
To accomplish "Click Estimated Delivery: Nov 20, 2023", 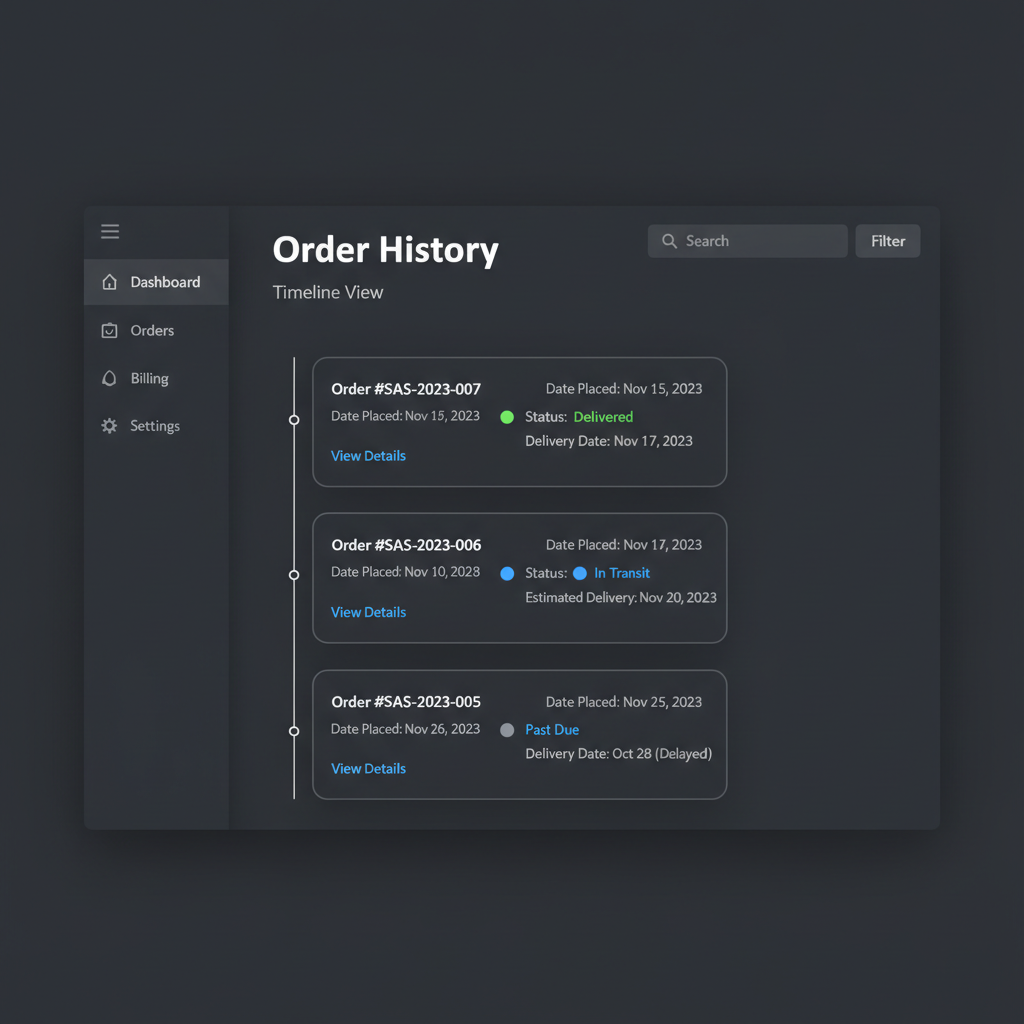I will (x=620, y=598).
